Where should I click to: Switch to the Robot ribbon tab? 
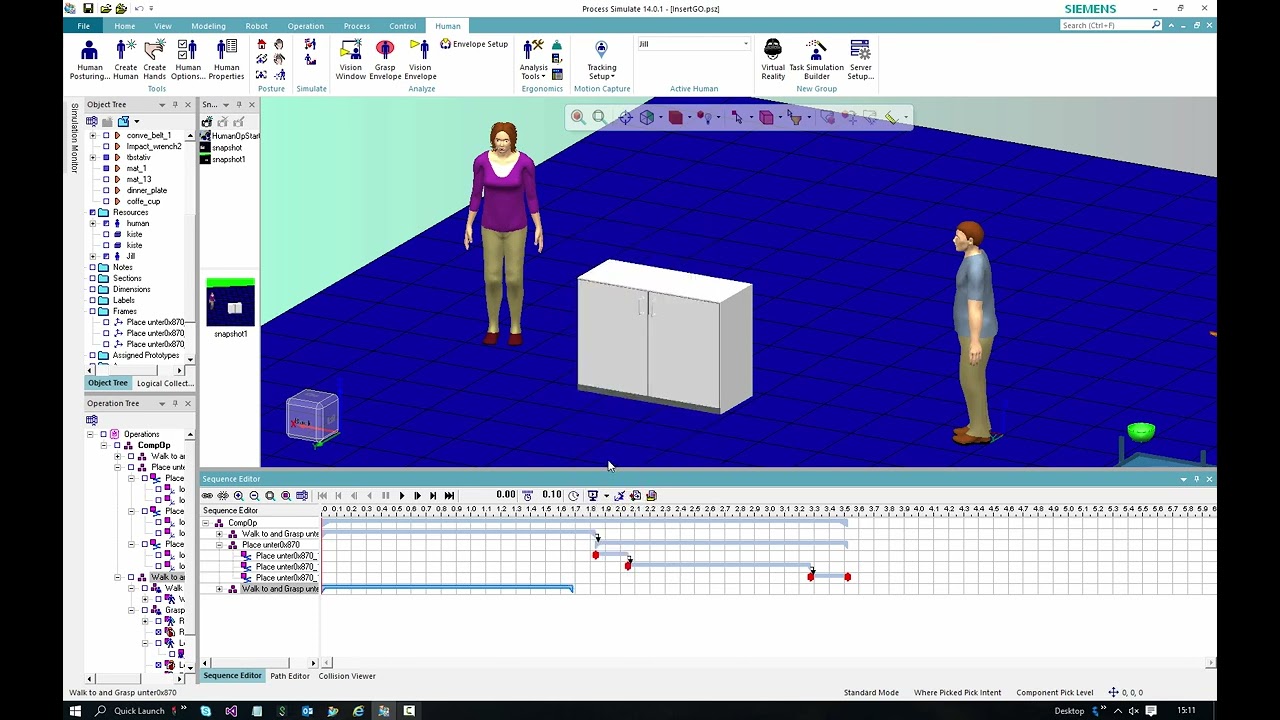(257, 26)
